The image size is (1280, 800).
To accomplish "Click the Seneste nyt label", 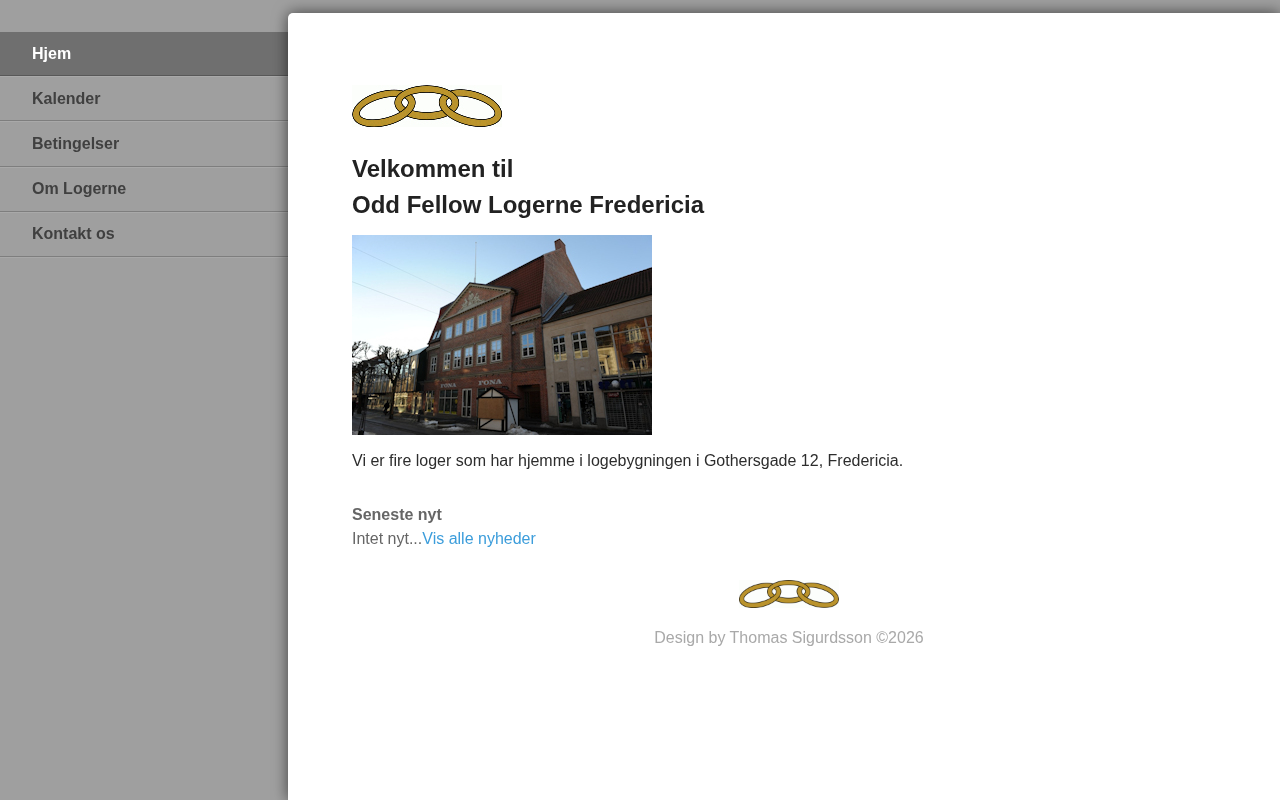I will tap(397, 515).
